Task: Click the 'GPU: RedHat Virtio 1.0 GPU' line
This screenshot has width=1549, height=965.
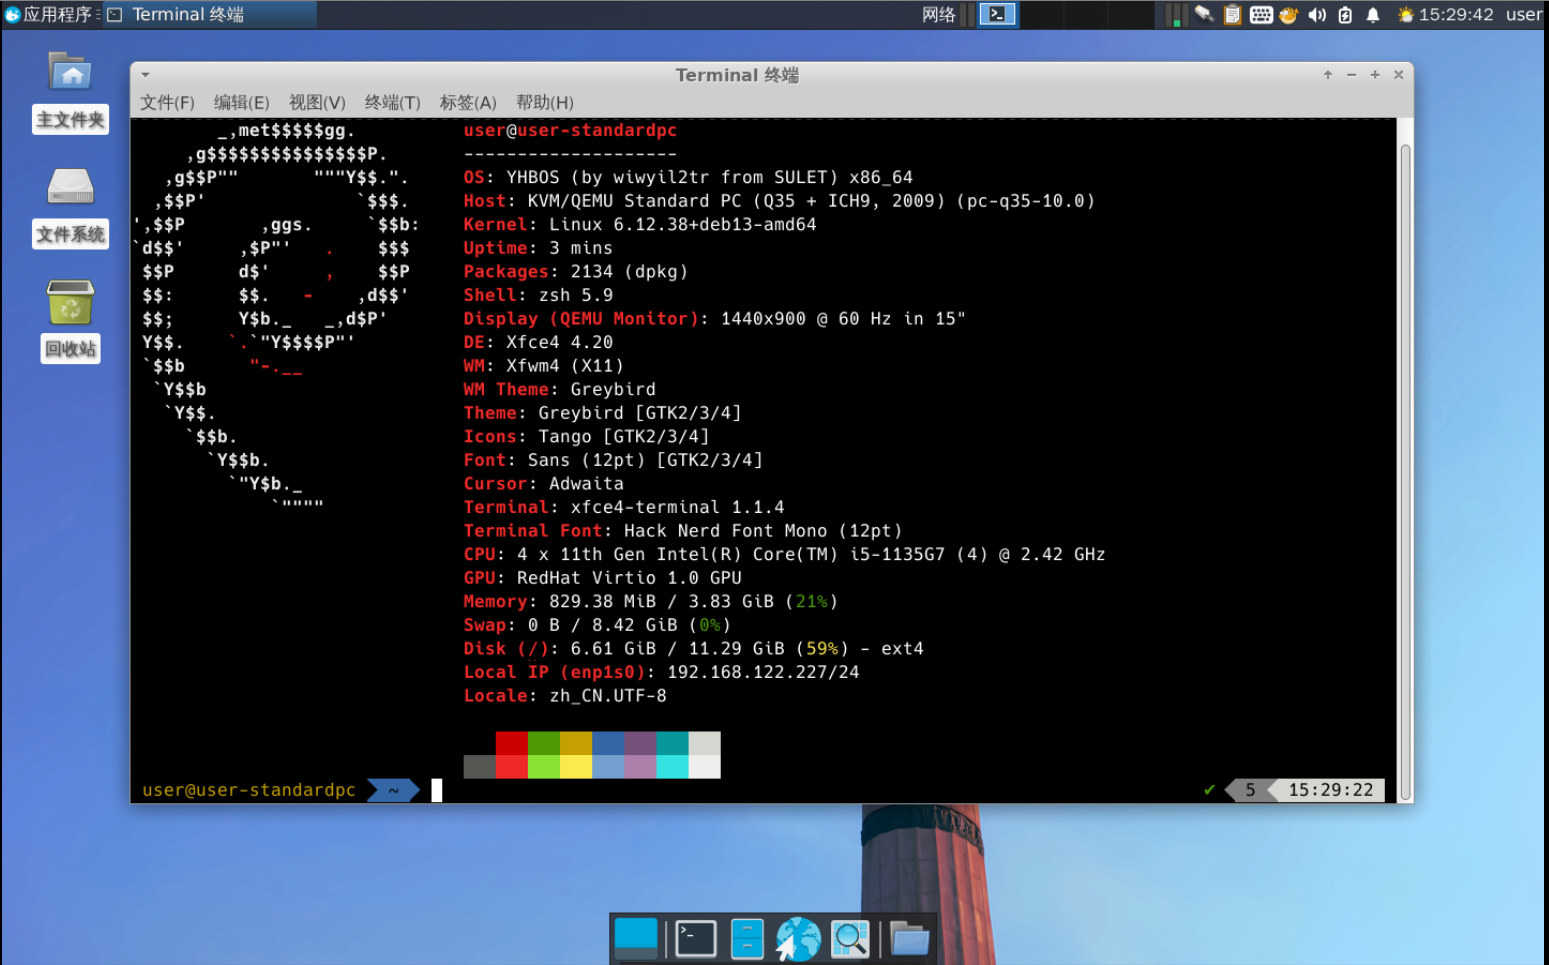Action: (x=602, y=578)
